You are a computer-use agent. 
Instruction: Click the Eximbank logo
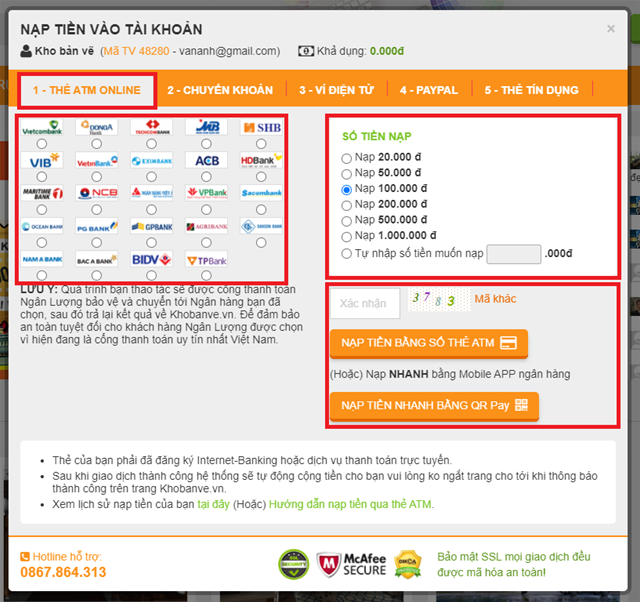(151, 160)
